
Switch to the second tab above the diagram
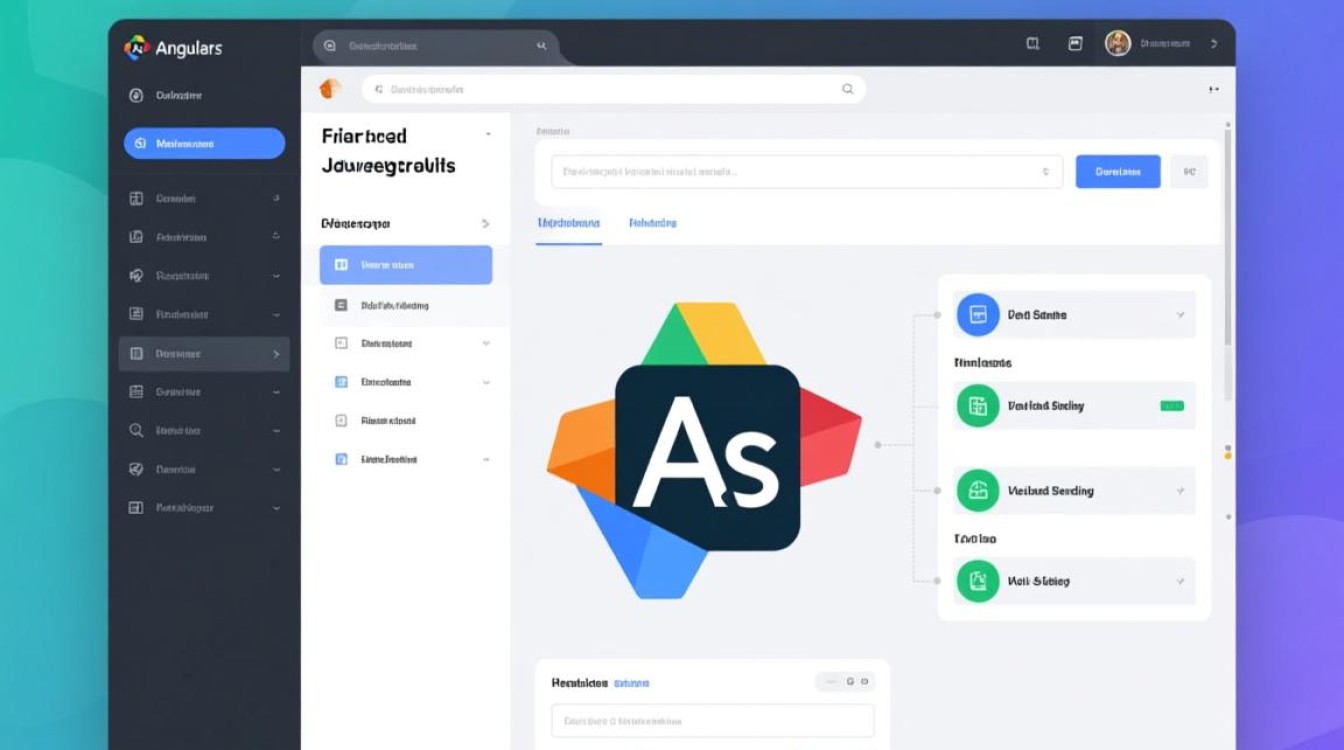(652, 222)
